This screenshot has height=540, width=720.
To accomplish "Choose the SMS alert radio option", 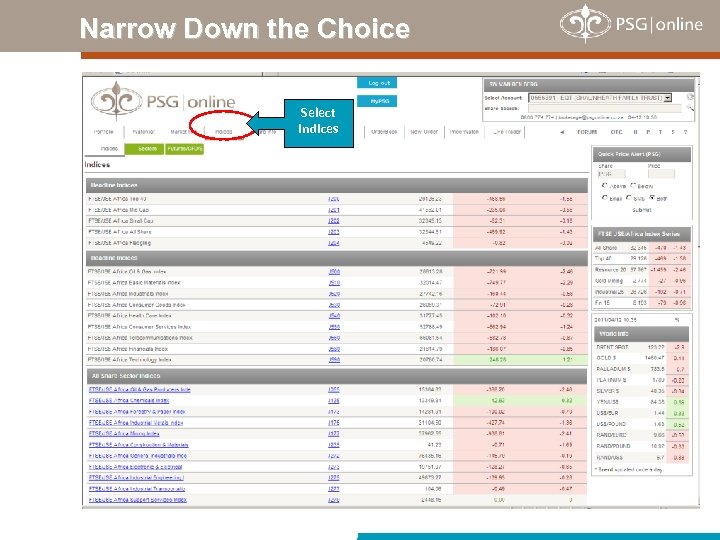I will pyautogui.click(x=628, y=197).
